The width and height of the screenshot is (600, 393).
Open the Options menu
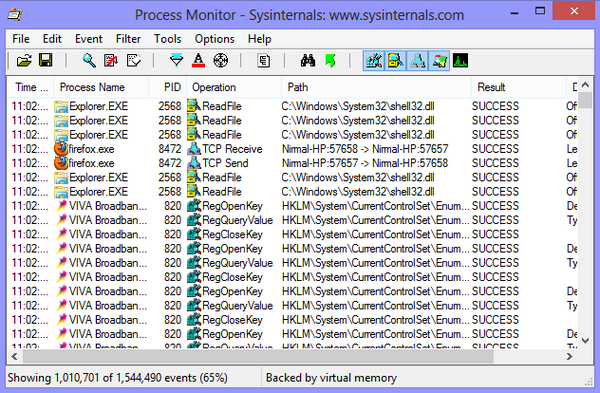pos(214,39)
